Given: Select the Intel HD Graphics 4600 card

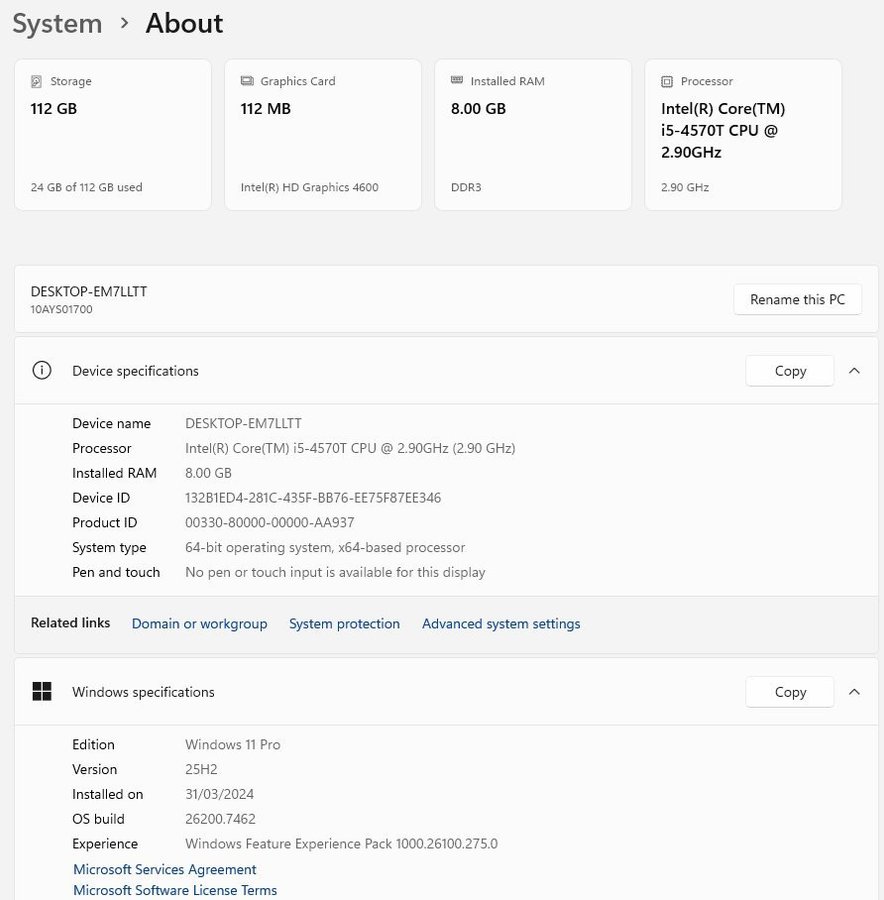Looking at the screenshot, I should [322, 135].
